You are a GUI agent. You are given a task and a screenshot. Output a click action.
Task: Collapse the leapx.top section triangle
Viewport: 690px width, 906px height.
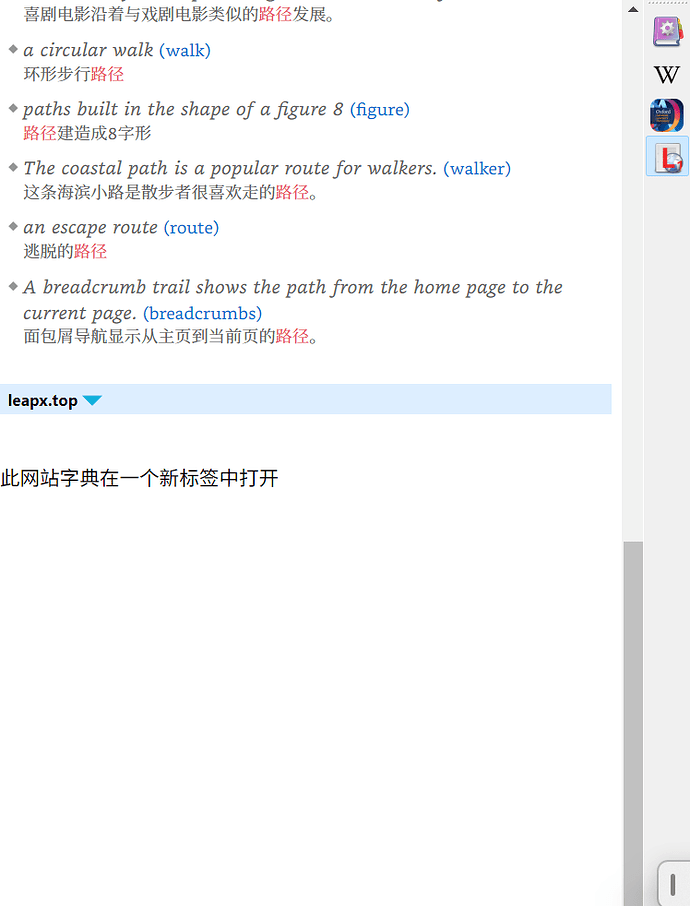(92, 400)
